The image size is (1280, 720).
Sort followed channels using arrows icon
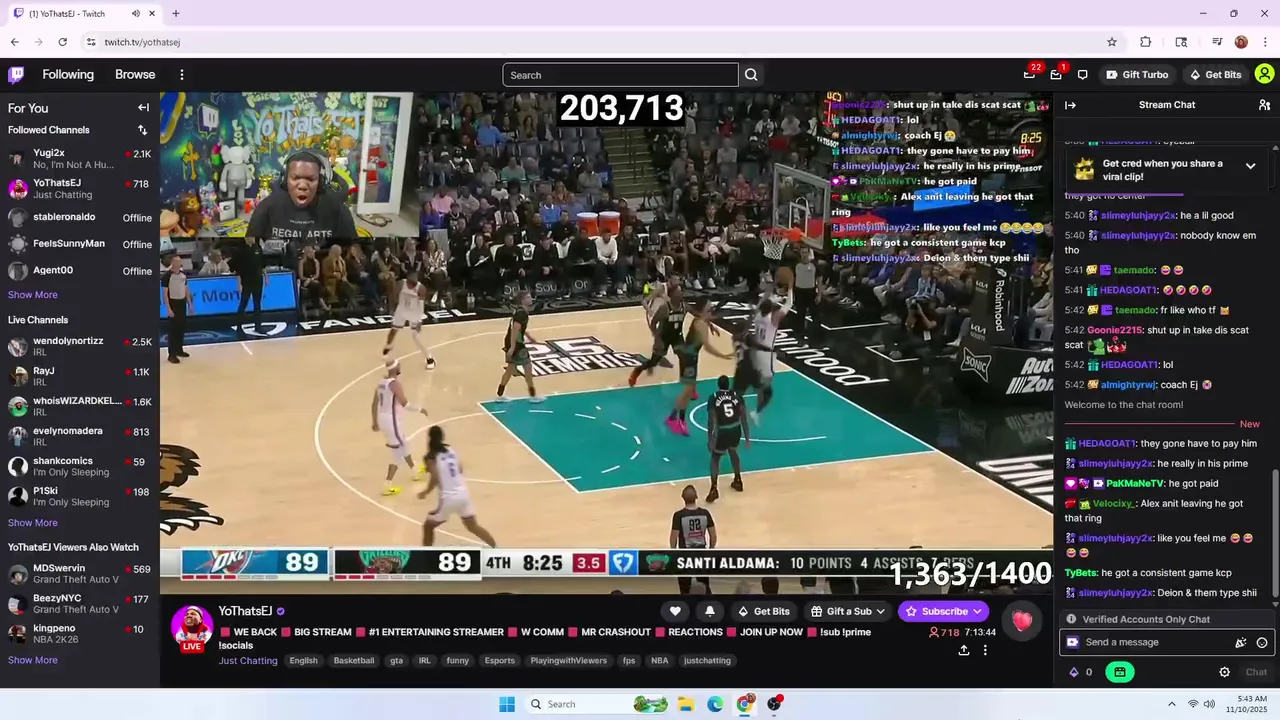point(142,130)
